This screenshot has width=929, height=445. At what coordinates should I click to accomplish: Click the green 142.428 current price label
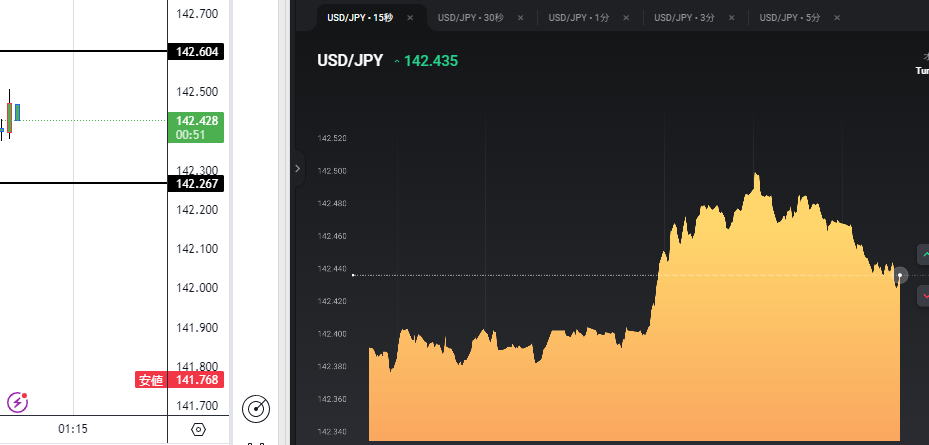point(197,127)
